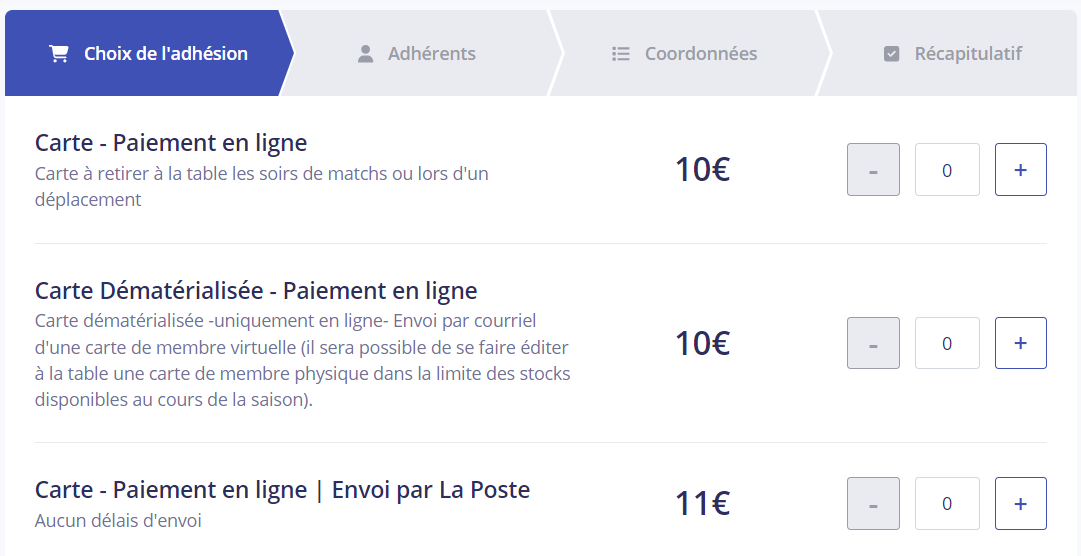The image size is (1081, 556).
Task: Click the Carte Dématérialisée - Paiement en ligne title
Action: [256, 290]
